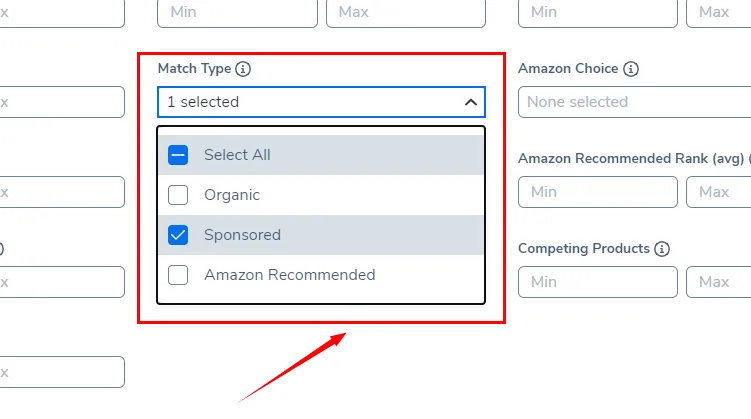The height and width of the screenshot is (419, 751).
Task: Check the Organic checkbox
Action: pos(178,195)
